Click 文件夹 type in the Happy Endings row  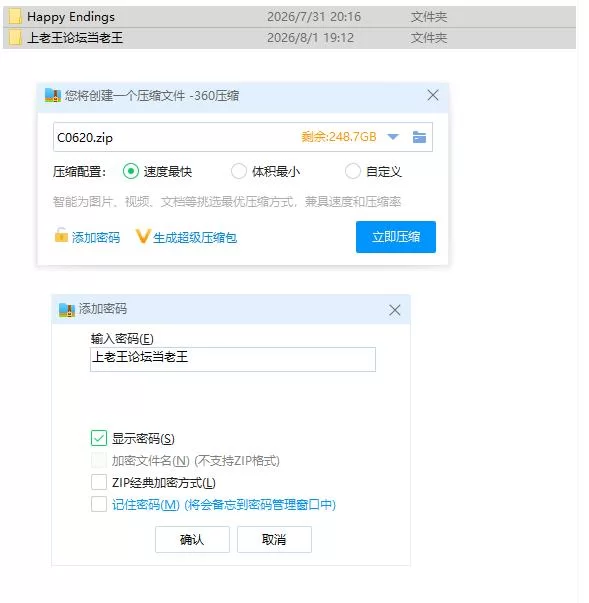(x=429, y=17)
